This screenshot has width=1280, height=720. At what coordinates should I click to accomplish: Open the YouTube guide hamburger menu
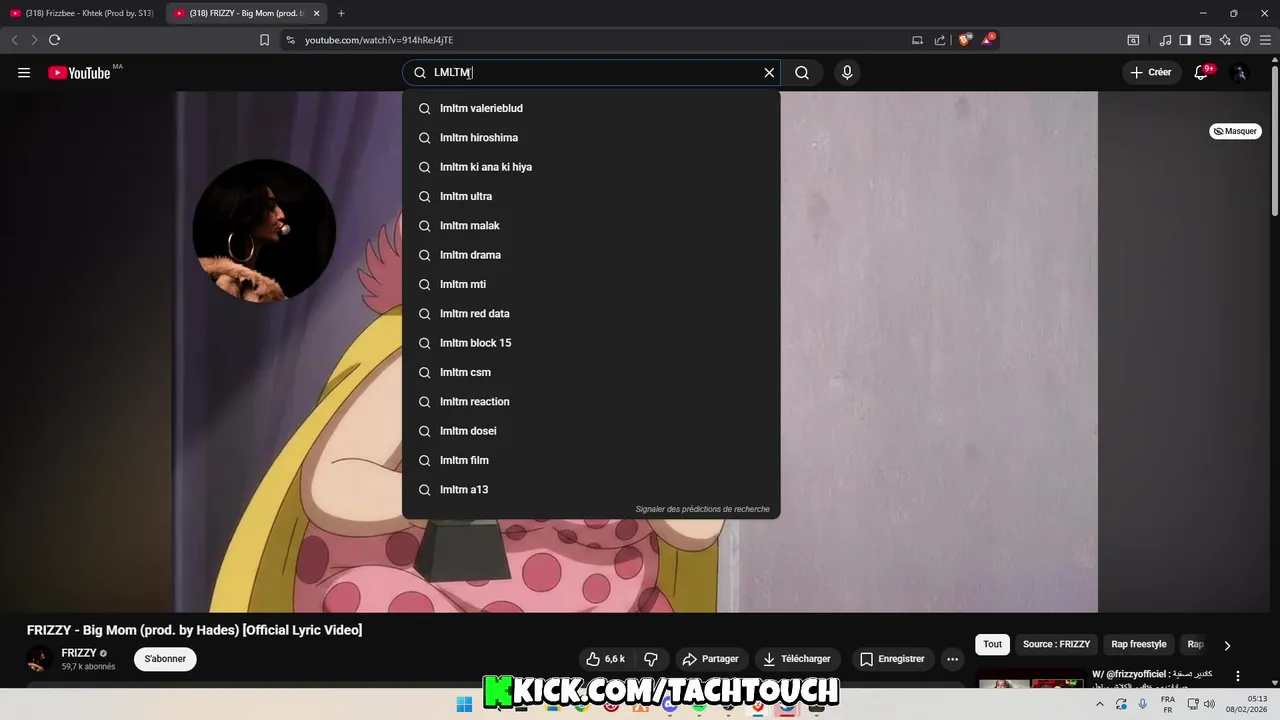(24, 73)
